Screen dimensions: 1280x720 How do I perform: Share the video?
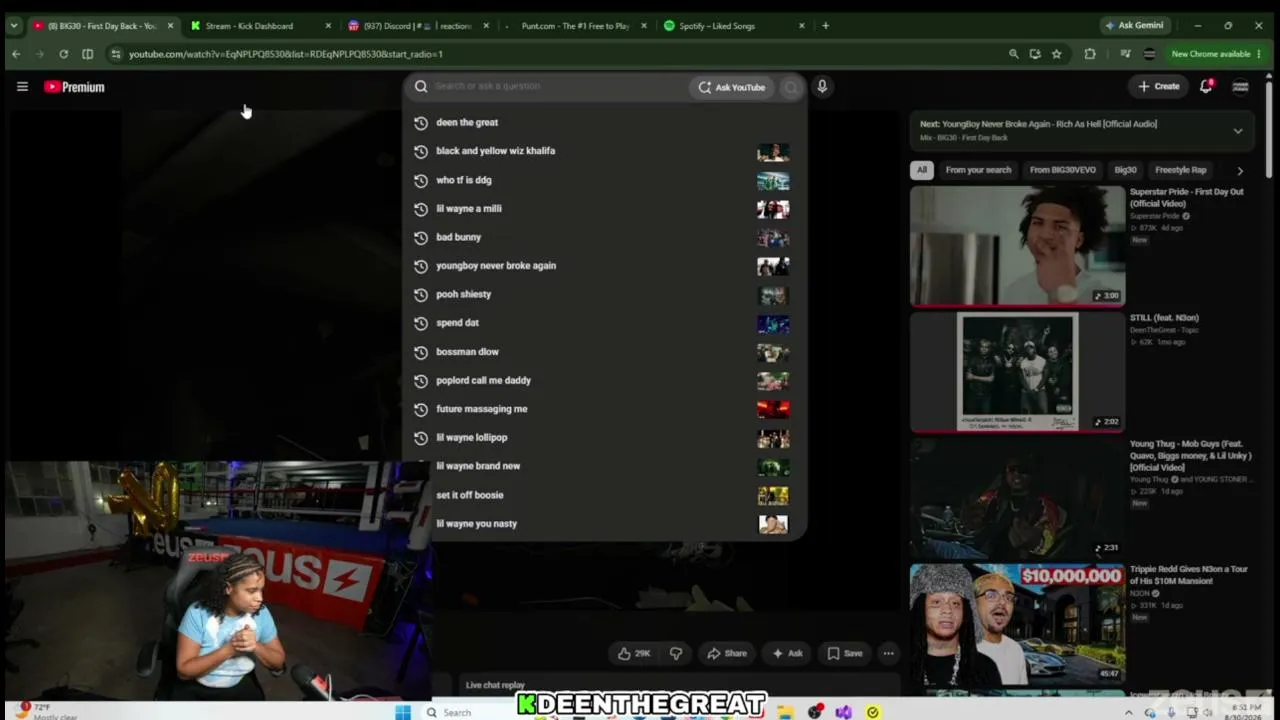coord(727,653)
